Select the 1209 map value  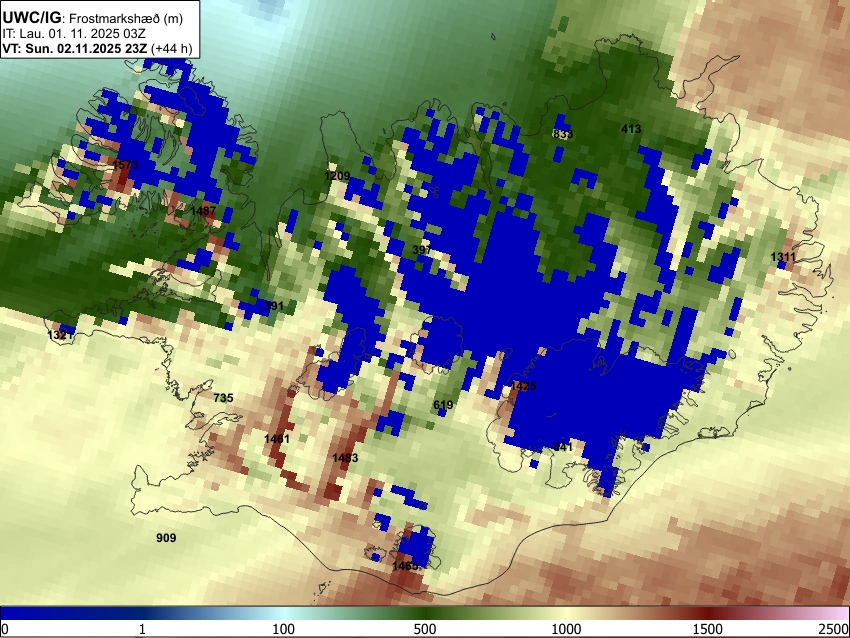coord(337,176)
